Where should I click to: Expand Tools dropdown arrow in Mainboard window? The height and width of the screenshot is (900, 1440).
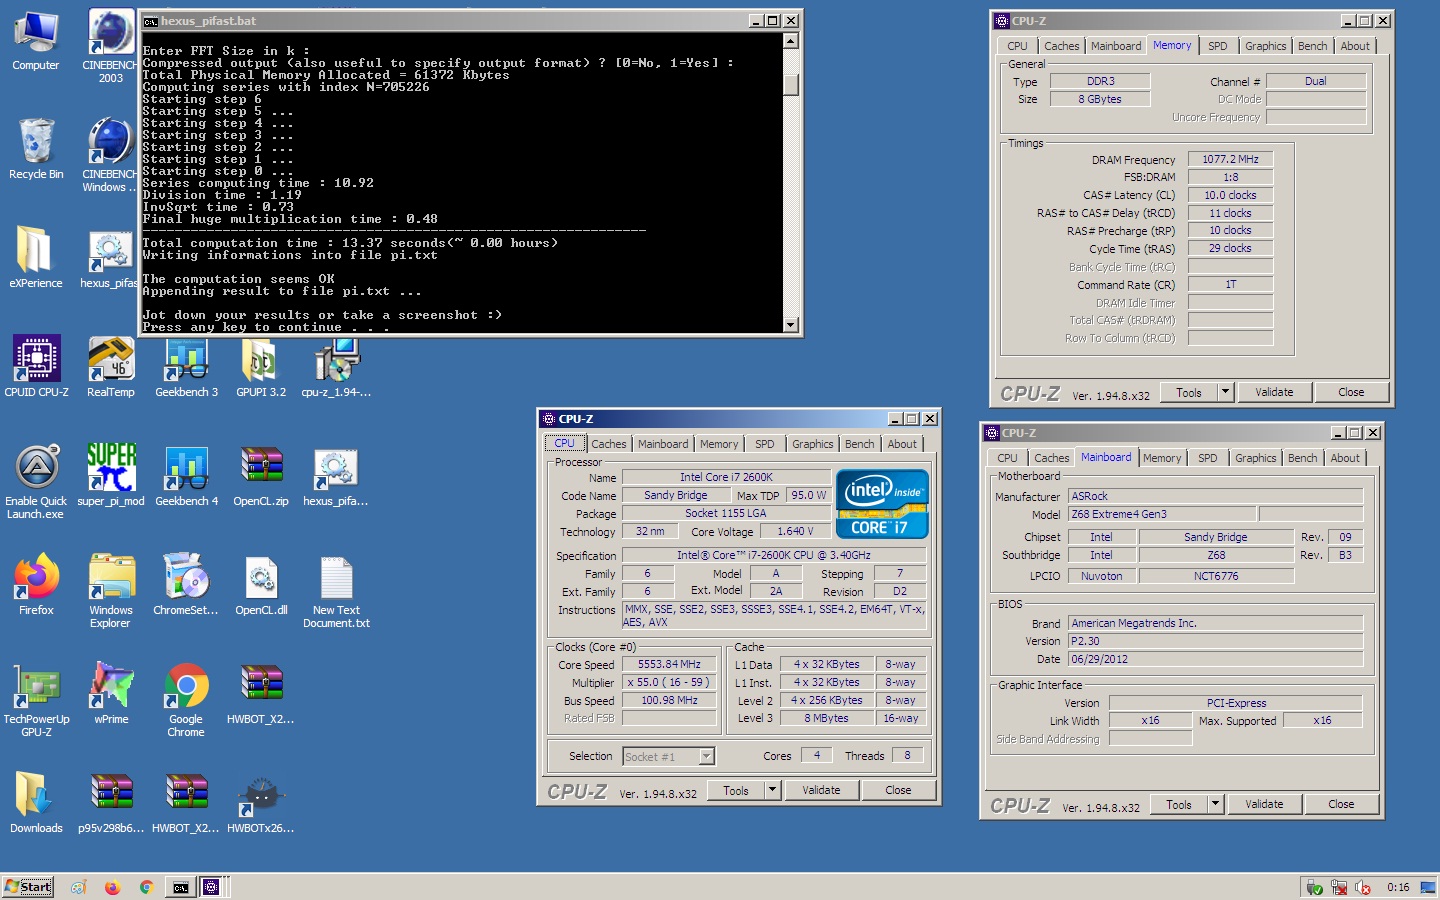[x=1215, y=804]
